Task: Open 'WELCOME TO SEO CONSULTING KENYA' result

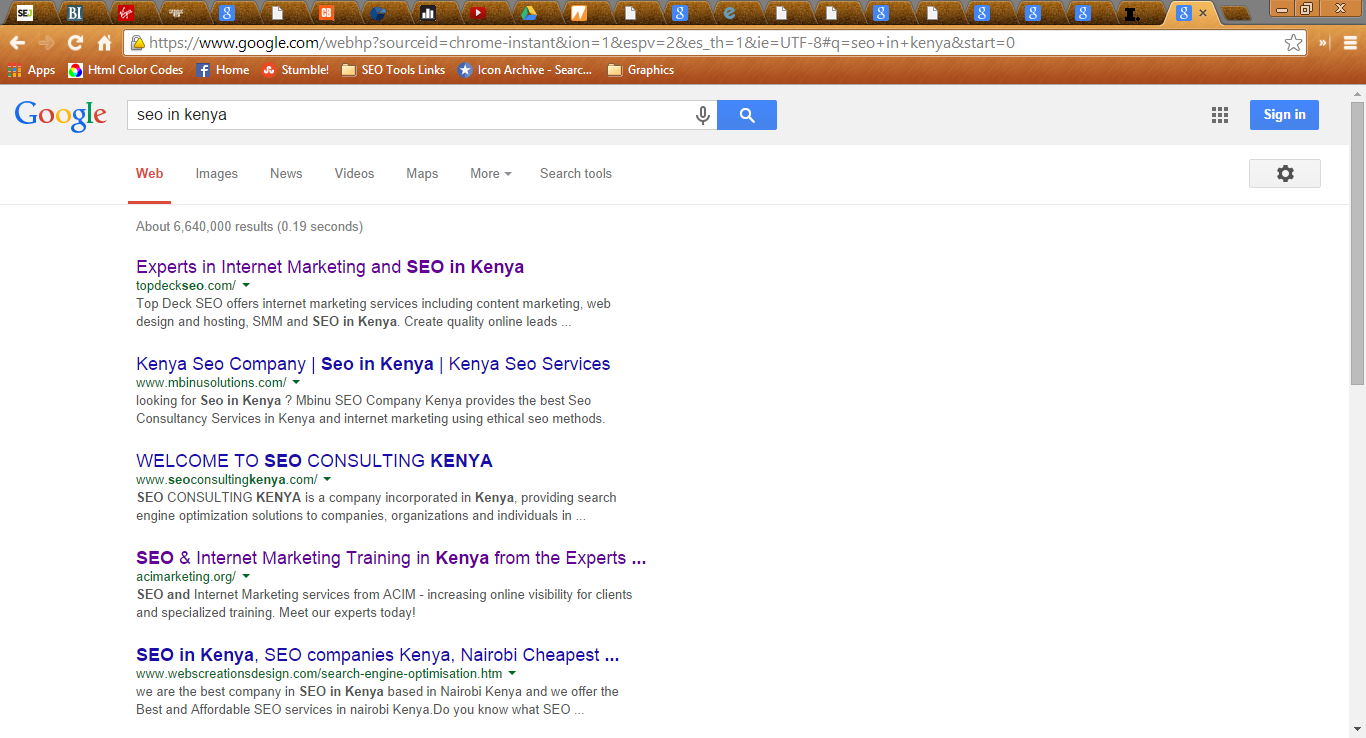Action: (314, 461)
